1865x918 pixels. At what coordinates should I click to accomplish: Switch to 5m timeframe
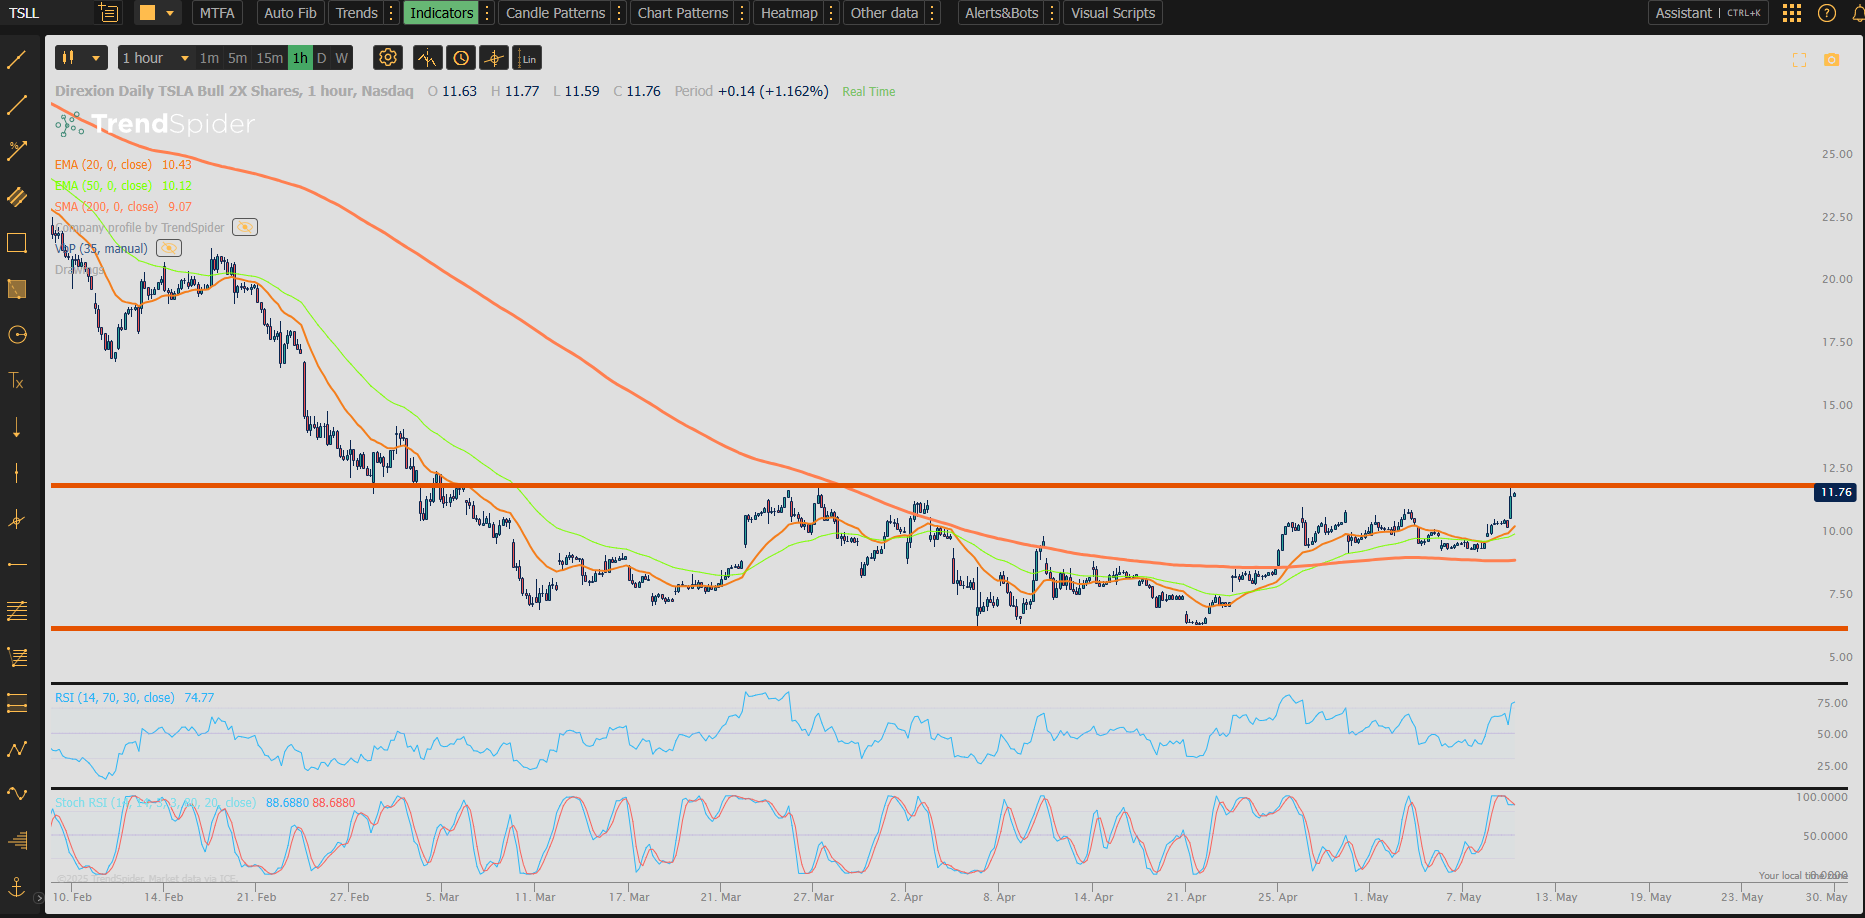(238, 58)
